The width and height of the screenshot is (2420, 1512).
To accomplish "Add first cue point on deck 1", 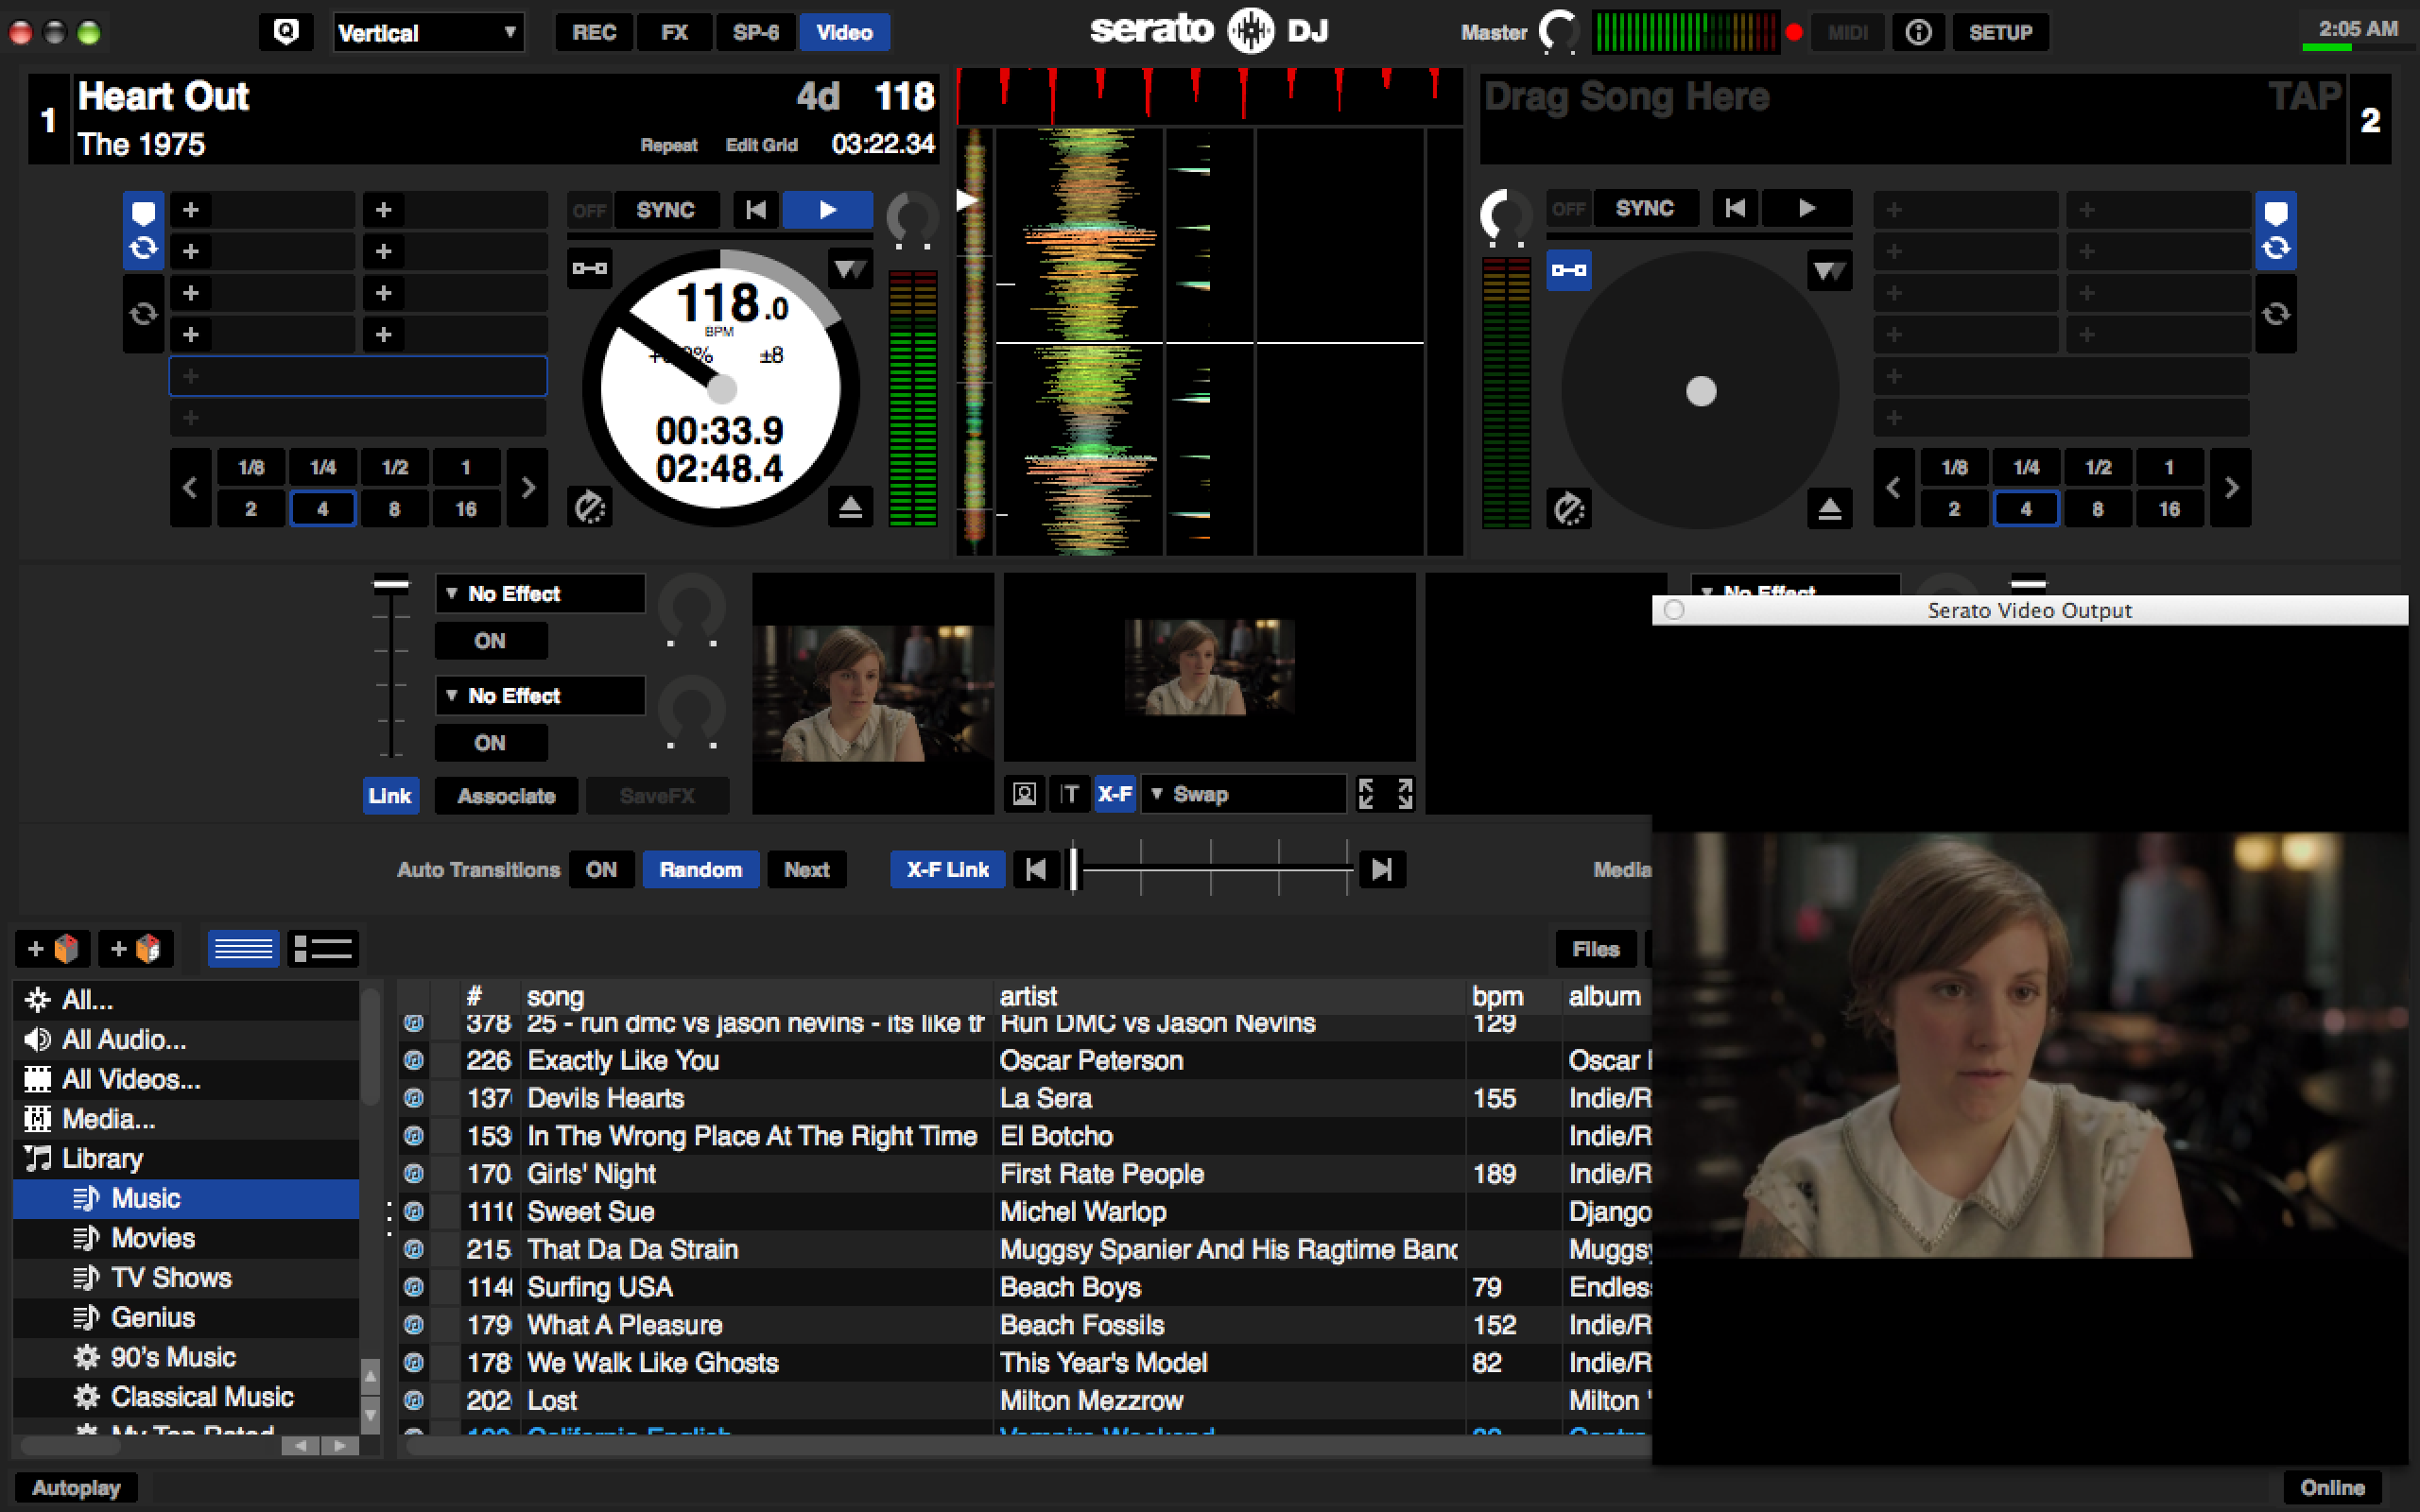I will pos(191,210).
